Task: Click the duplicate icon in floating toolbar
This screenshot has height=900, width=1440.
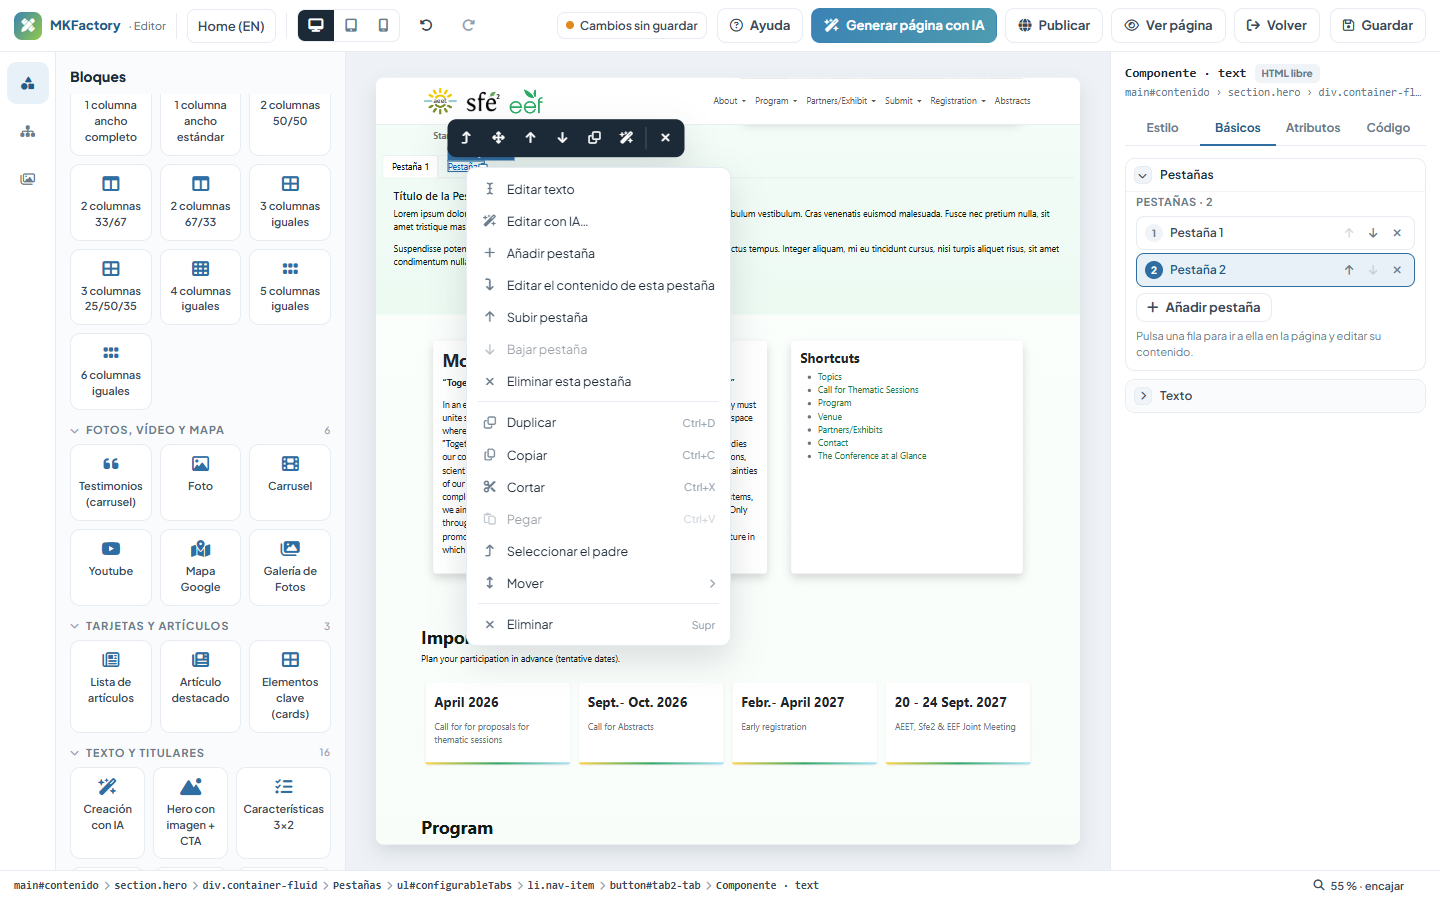Action: point(594,138)
